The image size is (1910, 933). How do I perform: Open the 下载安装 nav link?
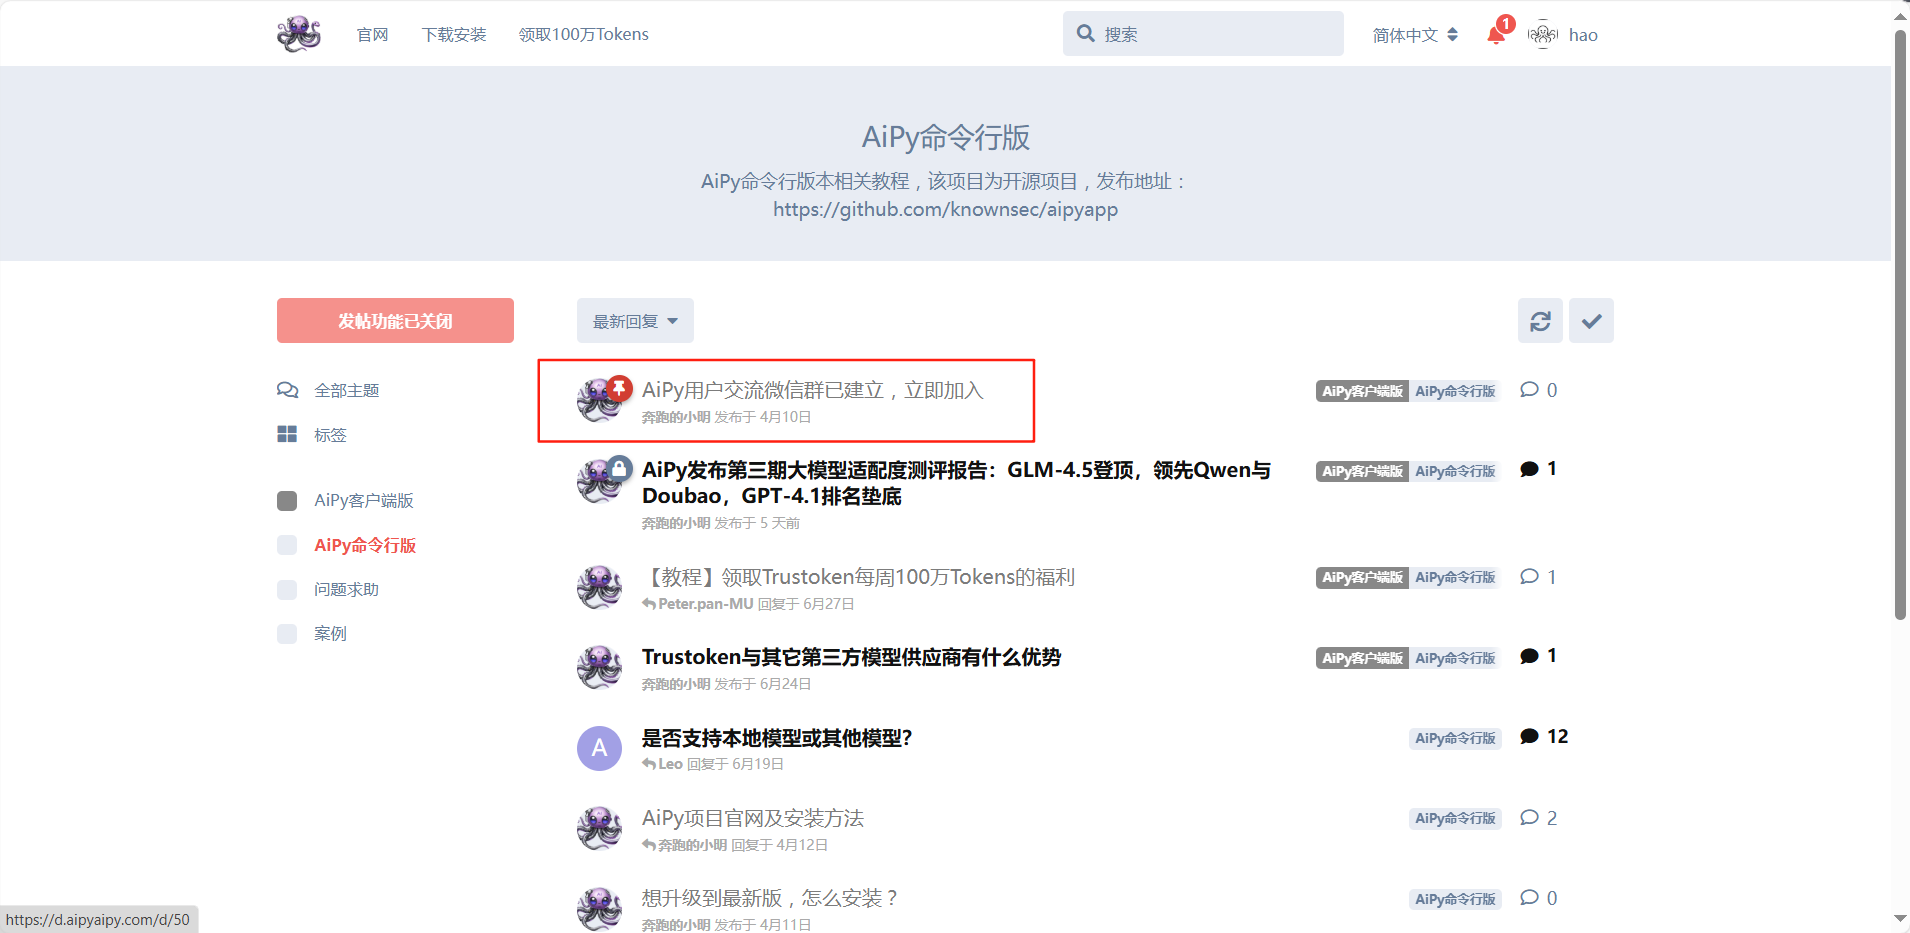(454, 35)
